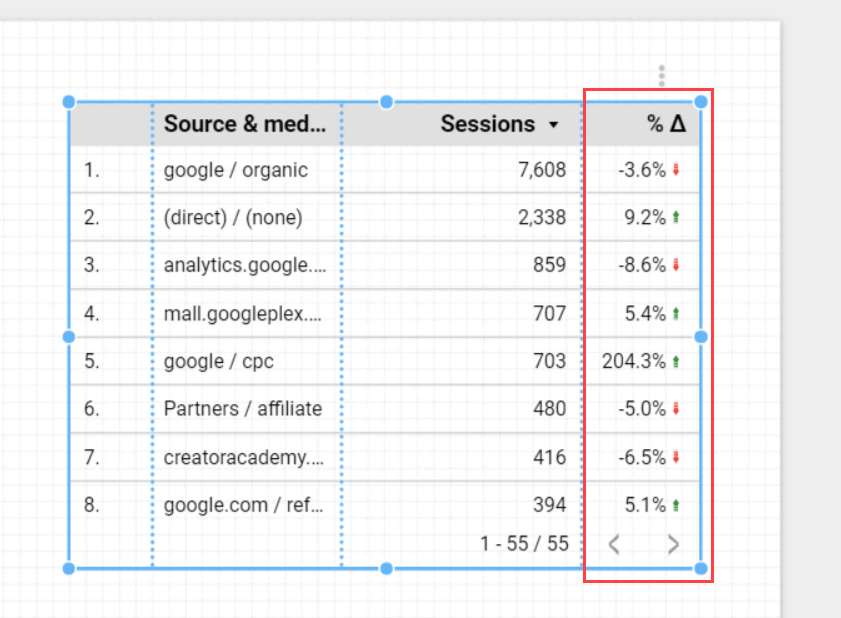Image resolution: width=841 pixels, height=618 pixels.
Task: Click the 7,608 sessions value
Action: coord(542,170)
